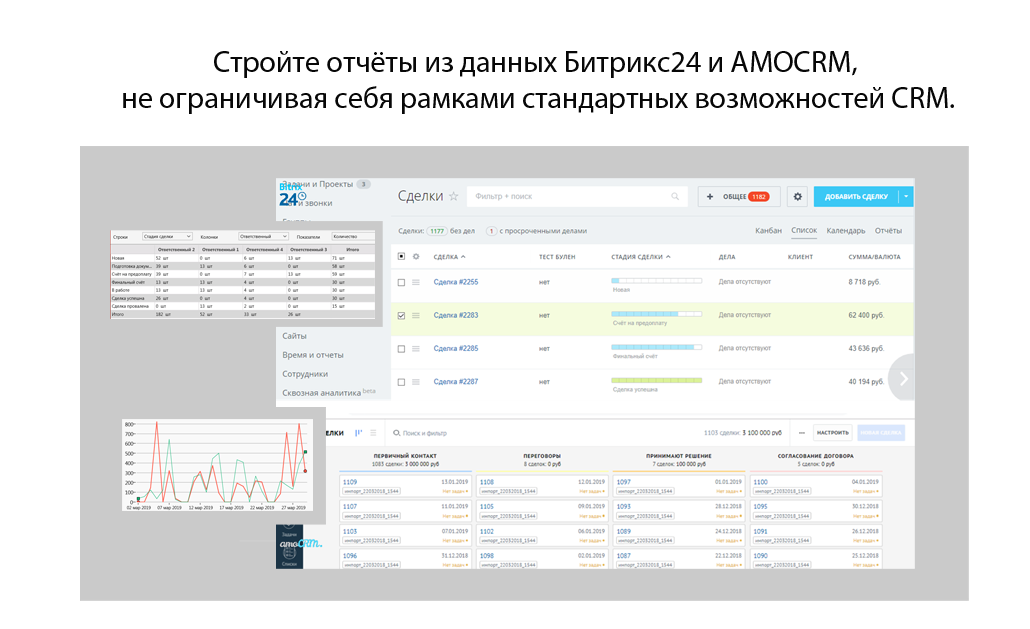Expand the arrow beside ДОБАВИТЬ СДЕЛКУ
The image size is (1030, 629).
(906, 196)
